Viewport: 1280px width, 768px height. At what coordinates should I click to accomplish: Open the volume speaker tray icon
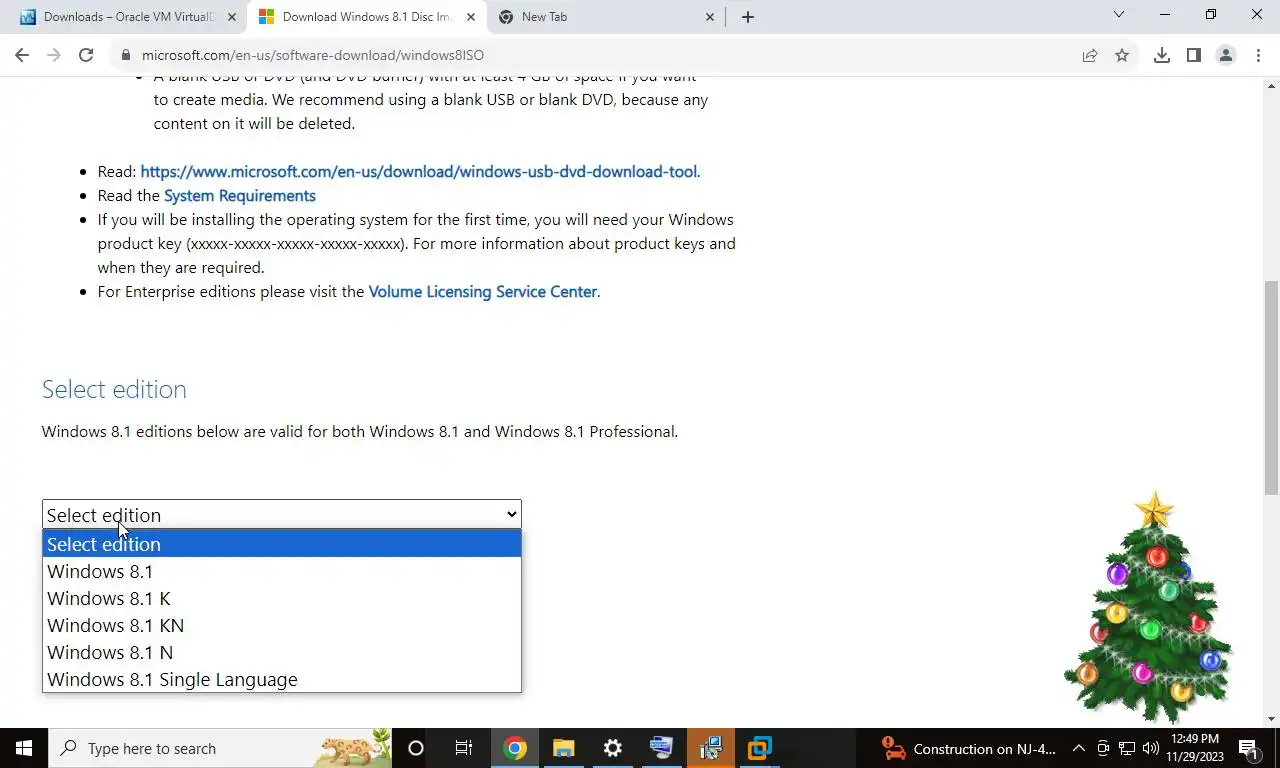[1150, 748]
